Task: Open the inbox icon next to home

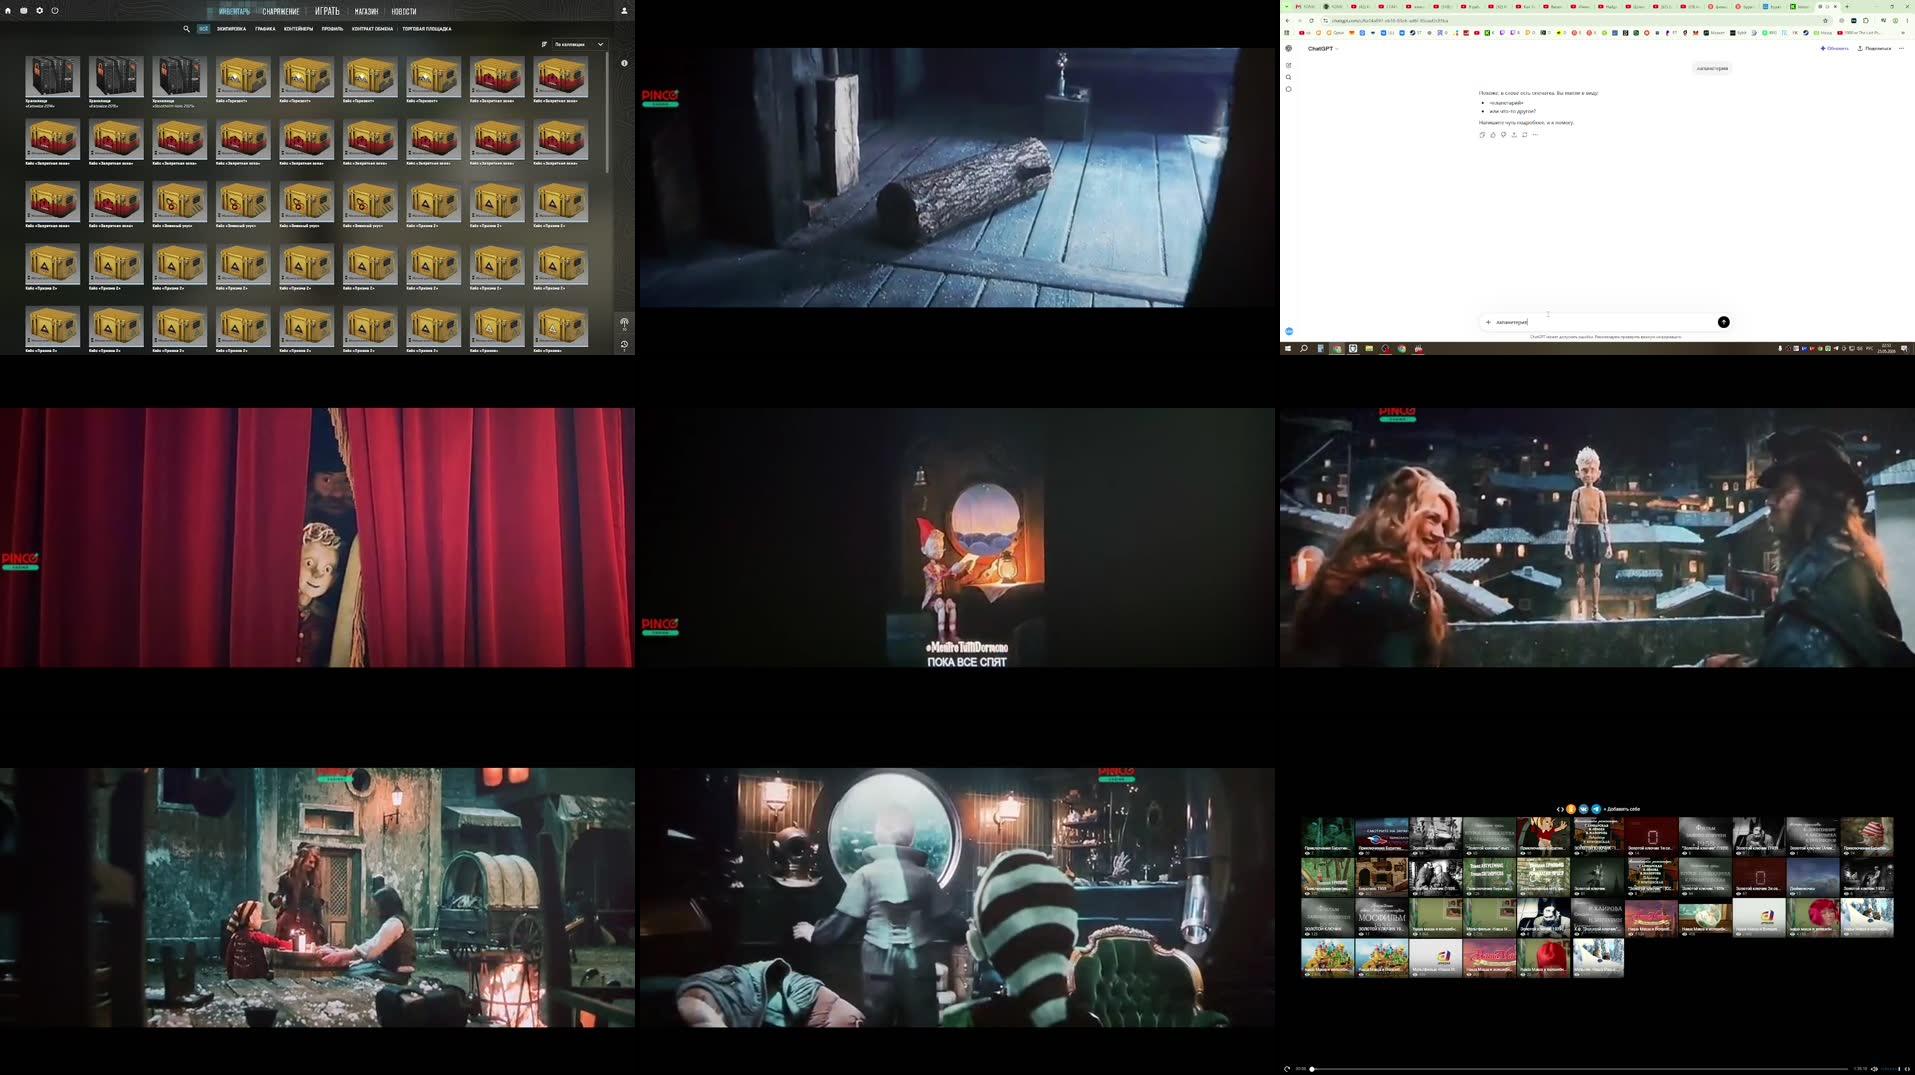Action: click(24, 11)
